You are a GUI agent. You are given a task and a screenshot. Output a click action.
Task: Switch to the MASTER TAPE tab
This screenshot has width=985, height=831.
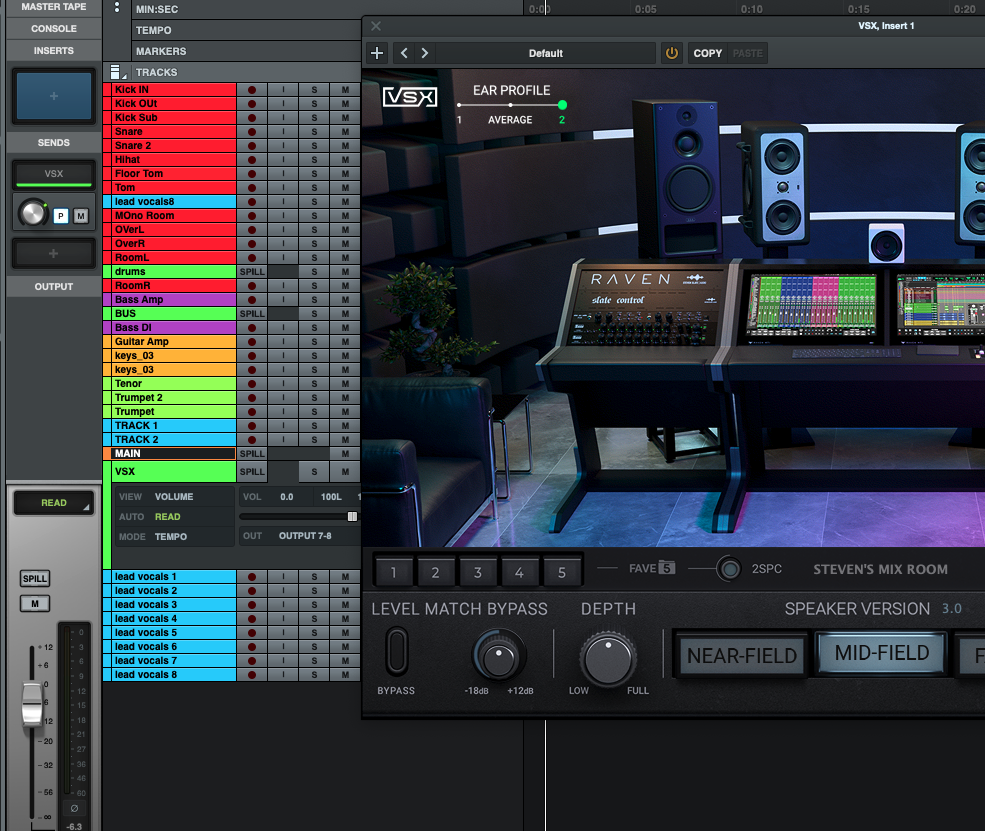pyautogui.click(x=54, y=7)
